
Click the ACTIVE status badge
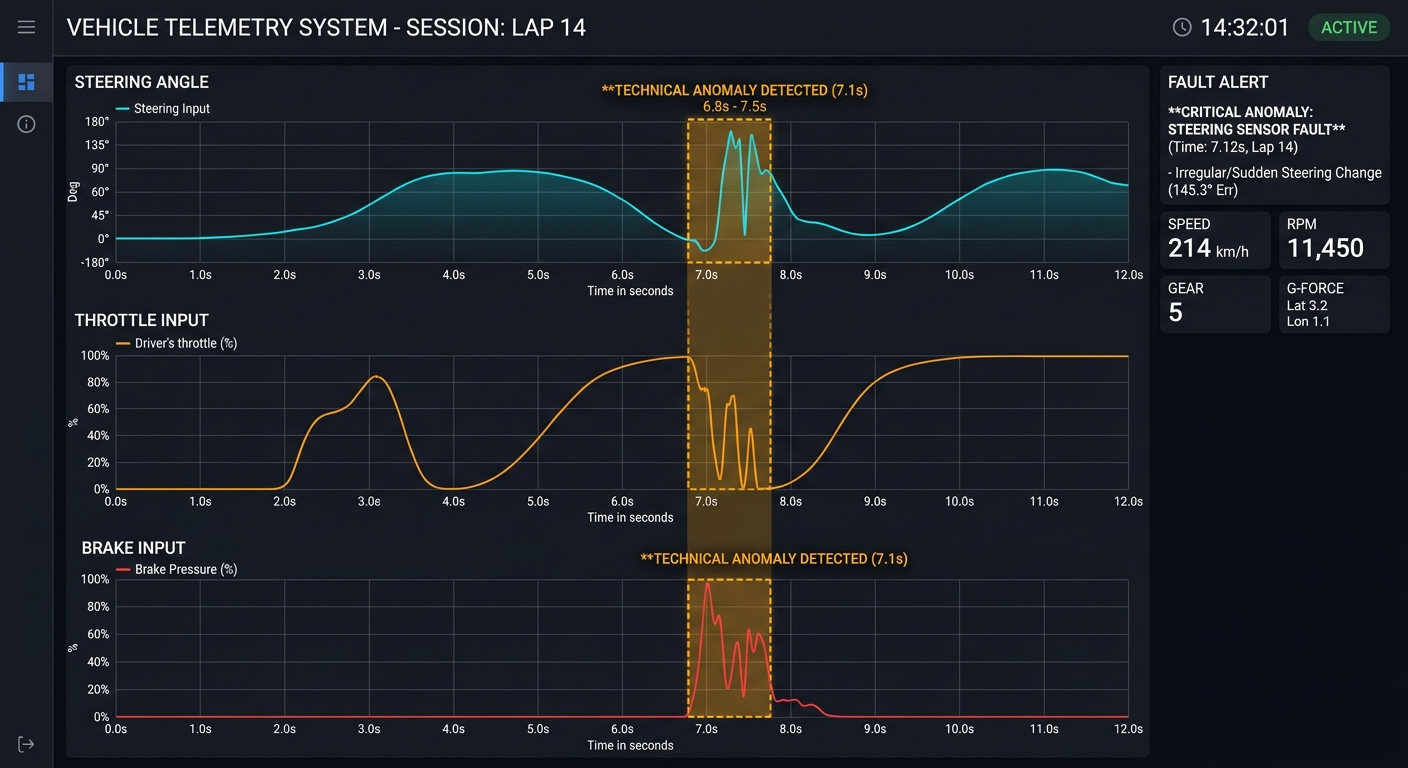click(x=1349, y=27)
